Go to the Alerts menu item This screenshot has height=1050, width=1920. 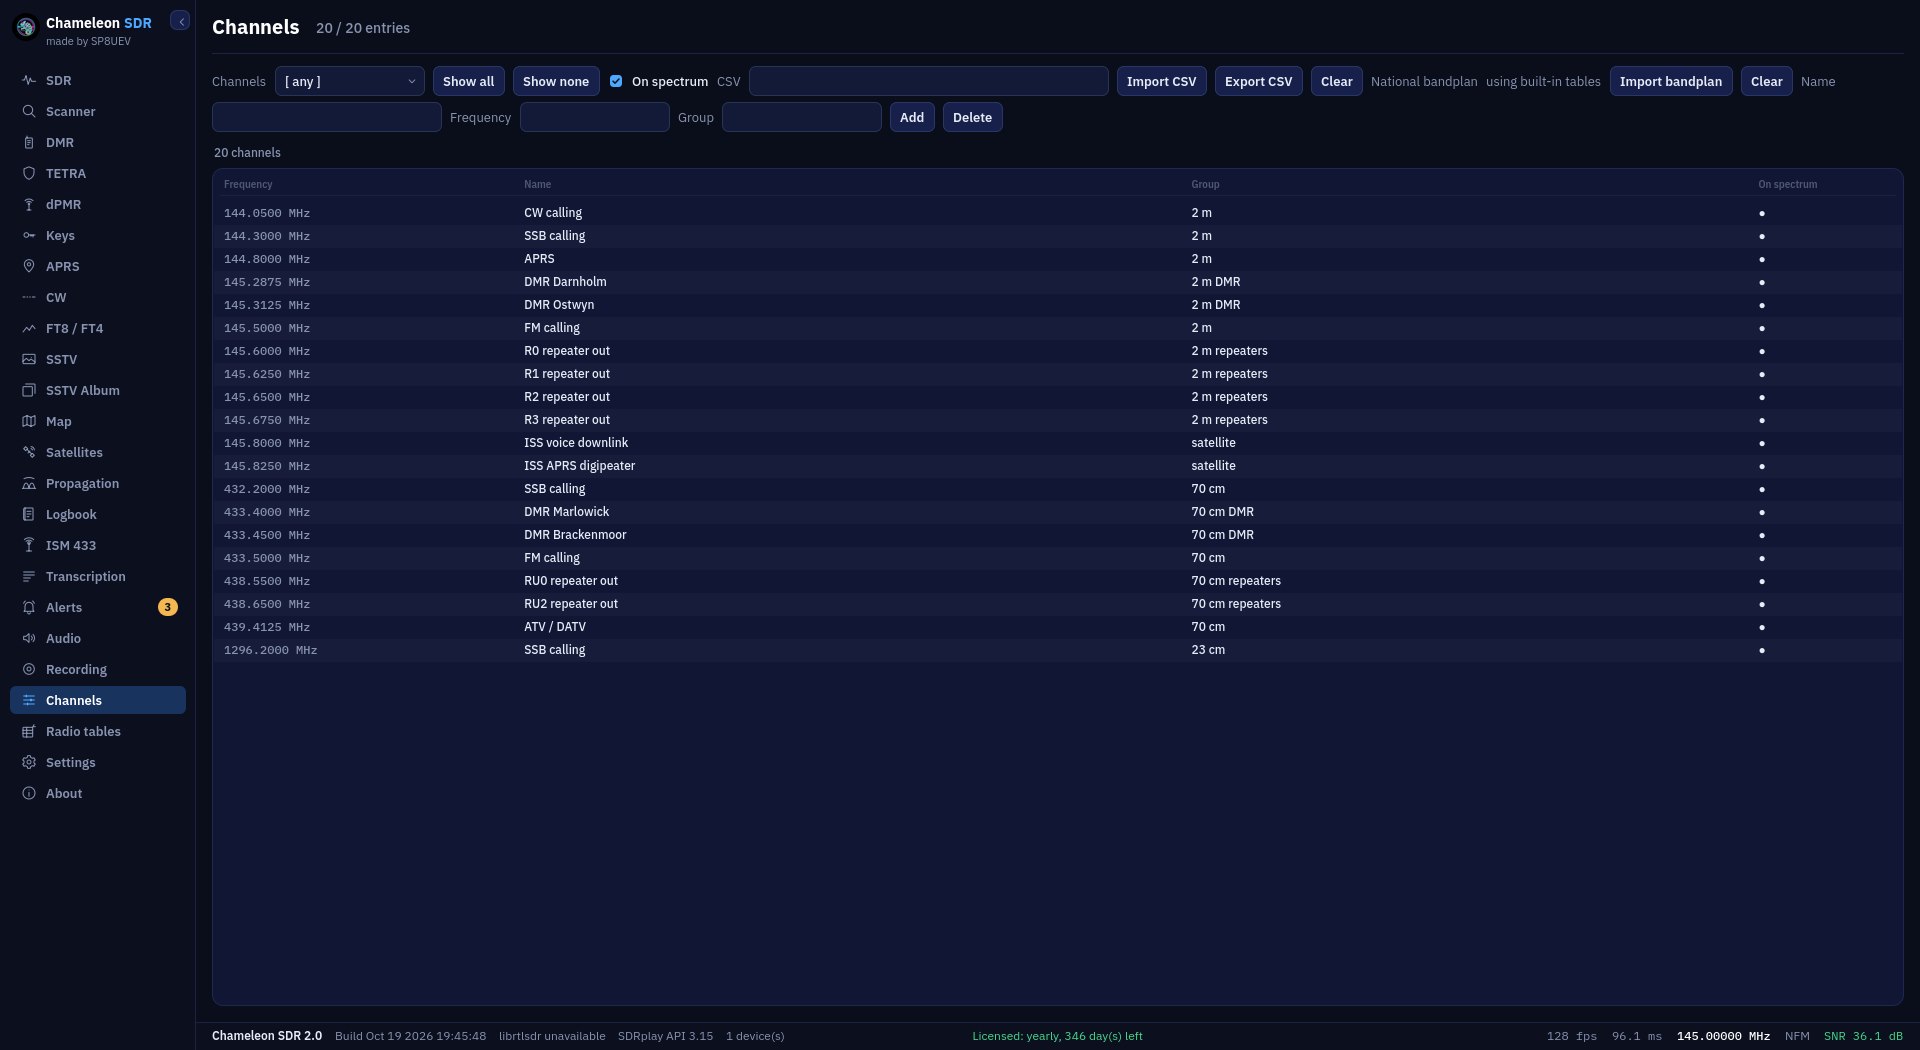pyautogui.click(x=98, y=608)
